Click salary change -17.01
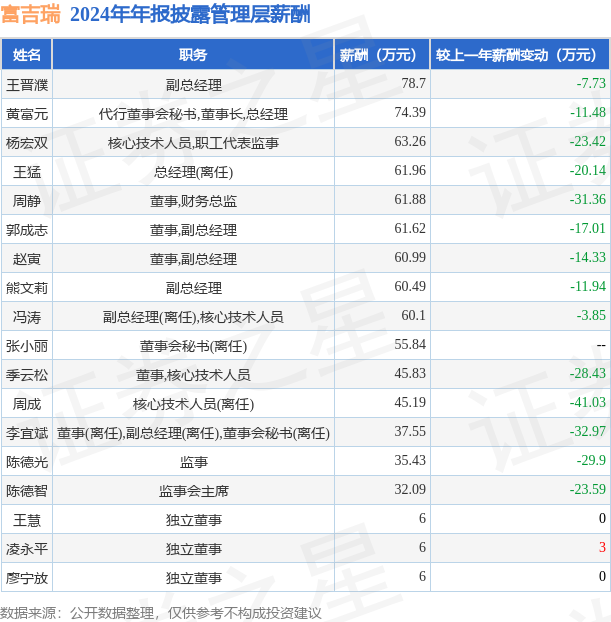 click(588, 228)
